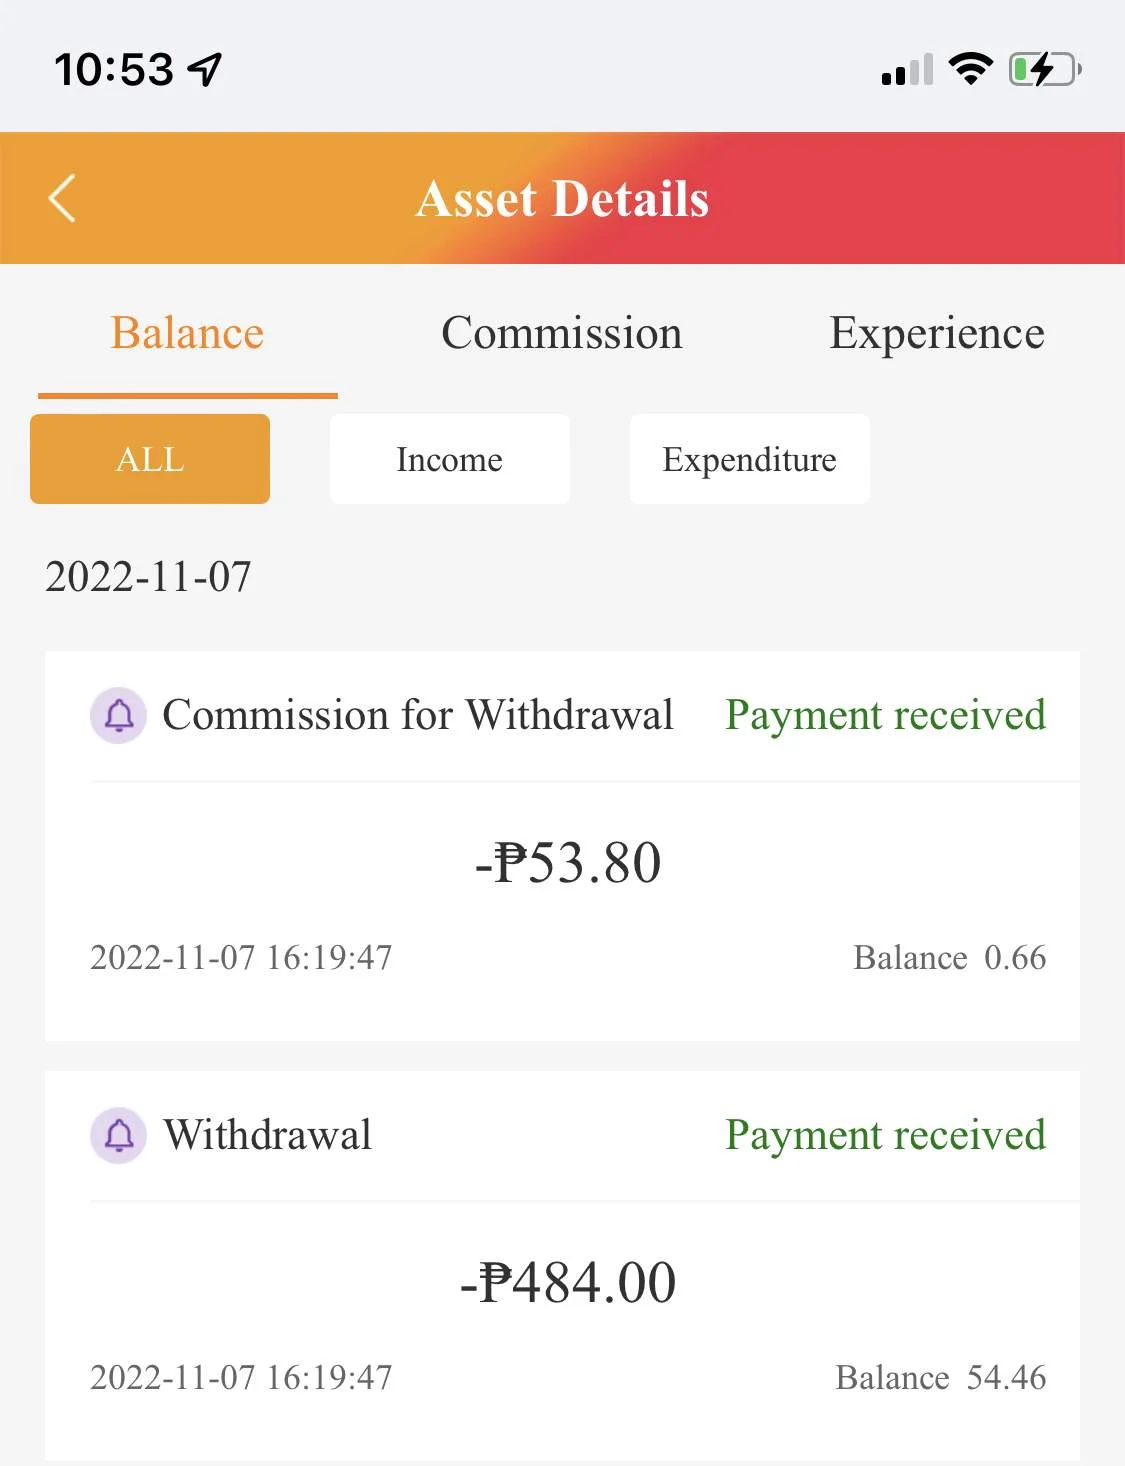Image resolution: width=1125 pixels, height=1466 pixels.
Task: Tap the Wi-Fi status icon
Action: (x=969, y=68)
